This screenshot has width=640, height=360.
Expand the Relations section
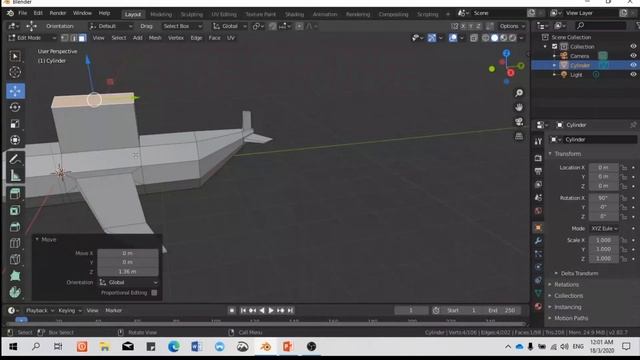[566, 284]
